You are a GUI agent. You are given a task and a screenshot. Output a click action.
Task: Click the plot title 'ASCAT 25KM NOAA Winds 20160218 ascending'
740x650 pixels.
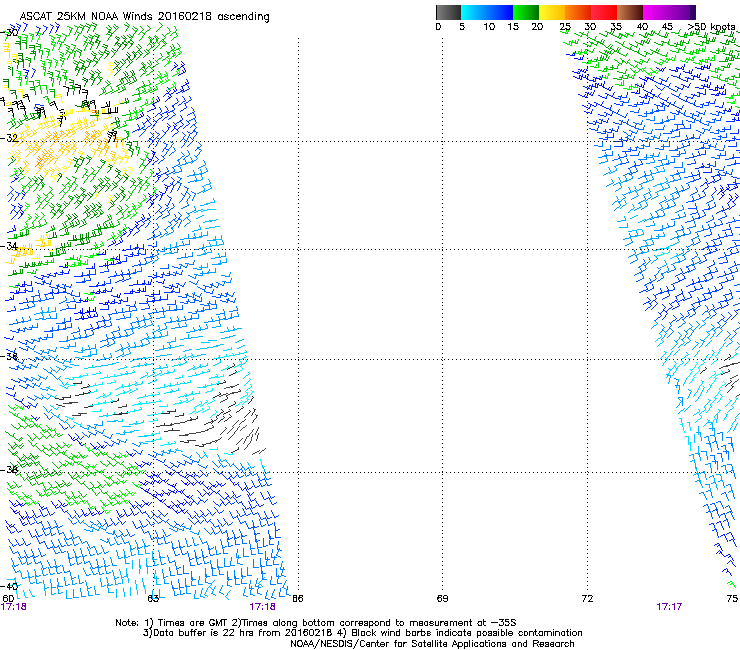144,17
